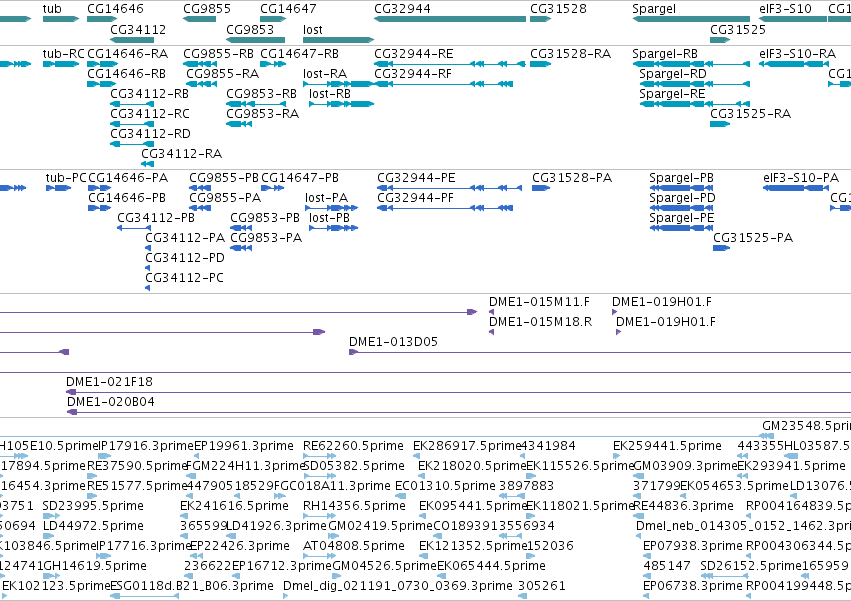Image resolution: width=851 pixels, height=601 pixels.
Task: Select protein Spargel-PD
Action: tap(681, 208)
